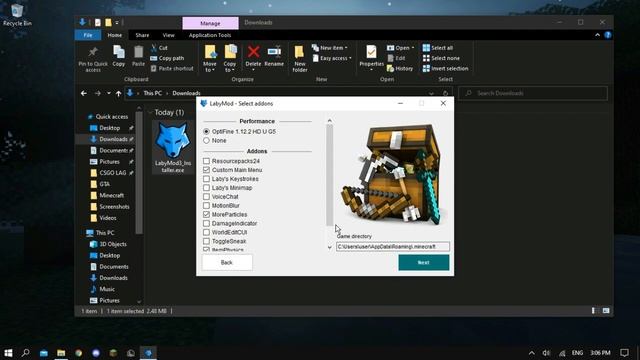Open the File menu tab
640x360 pixels.
coord(88,35)
